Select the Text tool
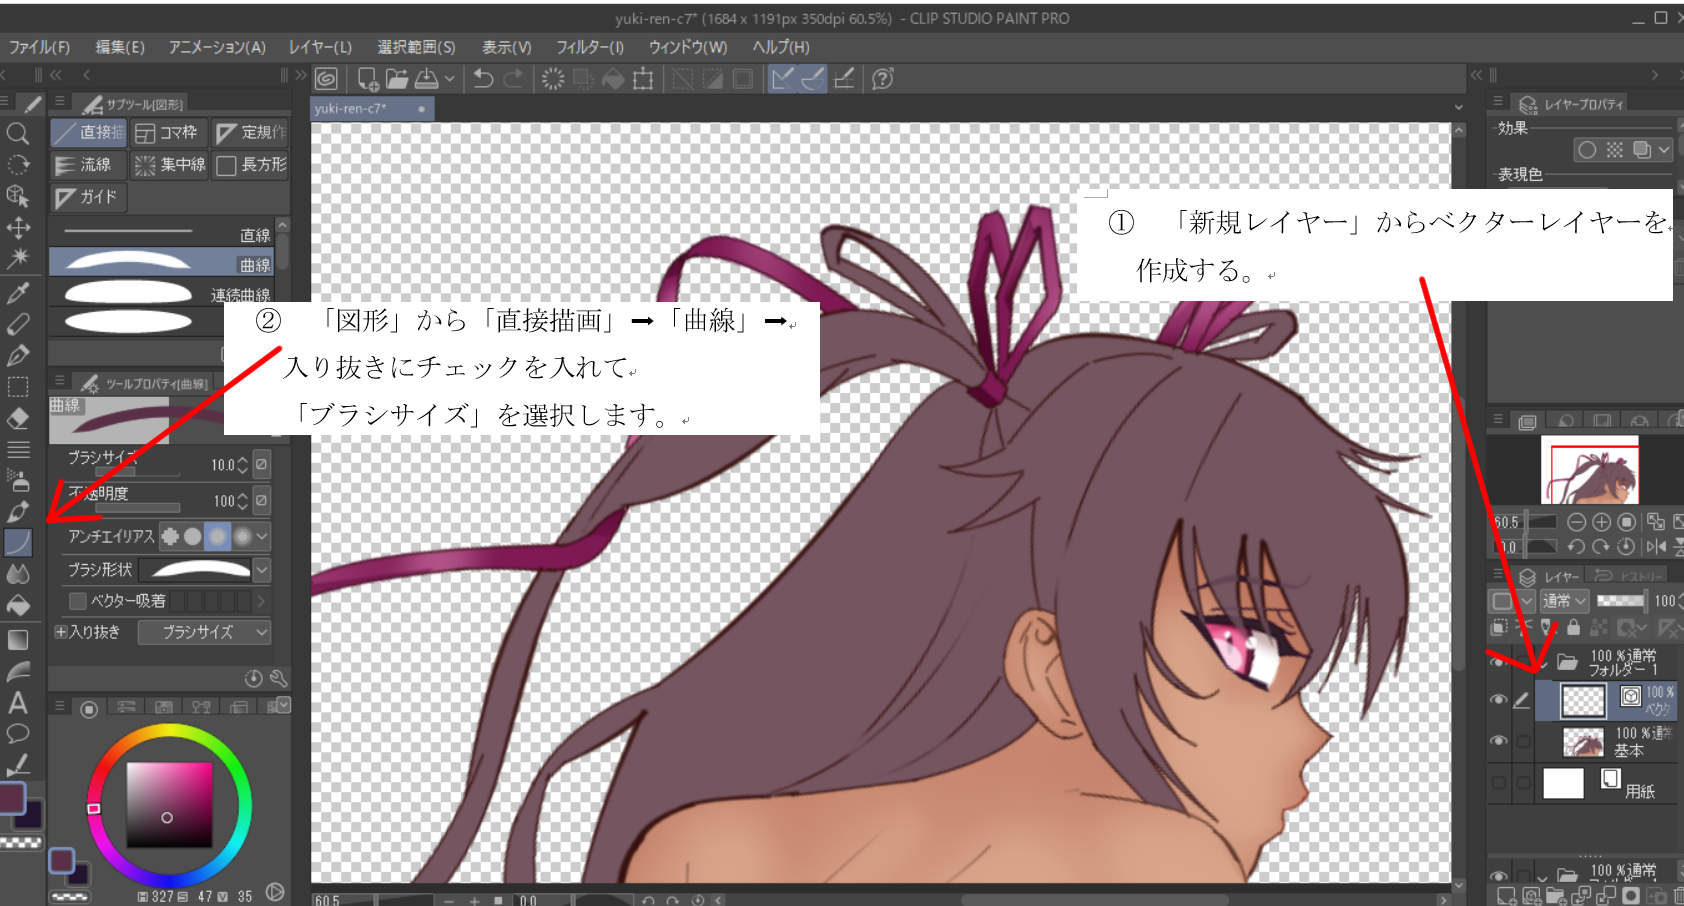 pyautogui.click(x=17, y=703)
